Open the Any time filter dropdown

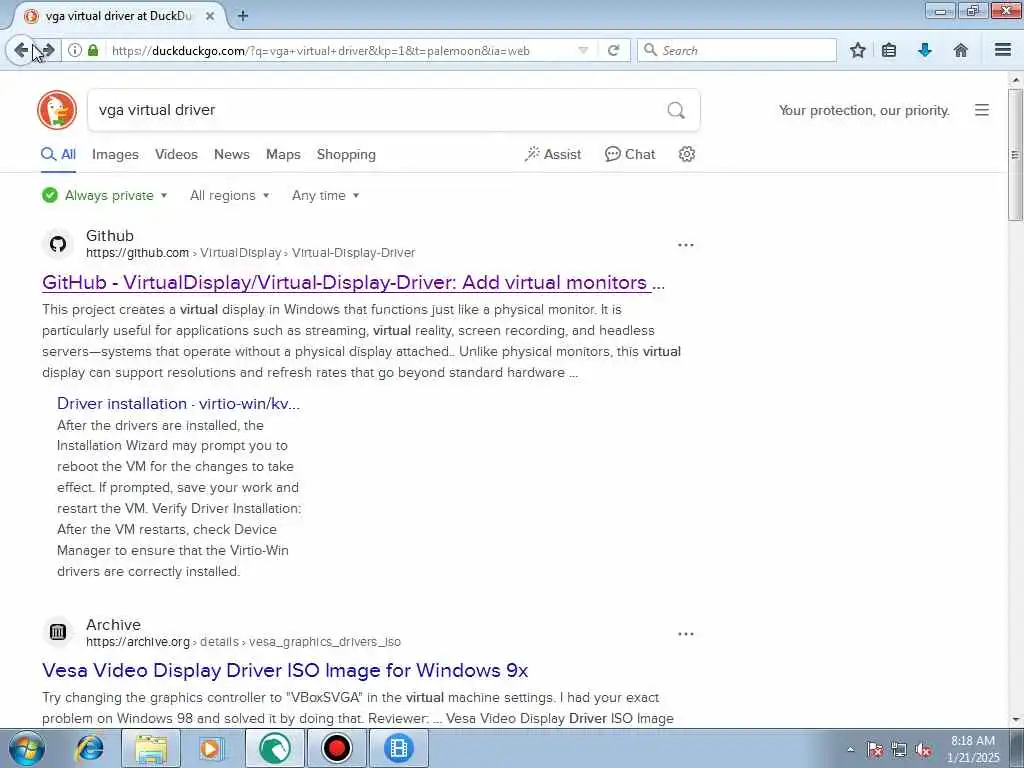click(x=325, y=195)
